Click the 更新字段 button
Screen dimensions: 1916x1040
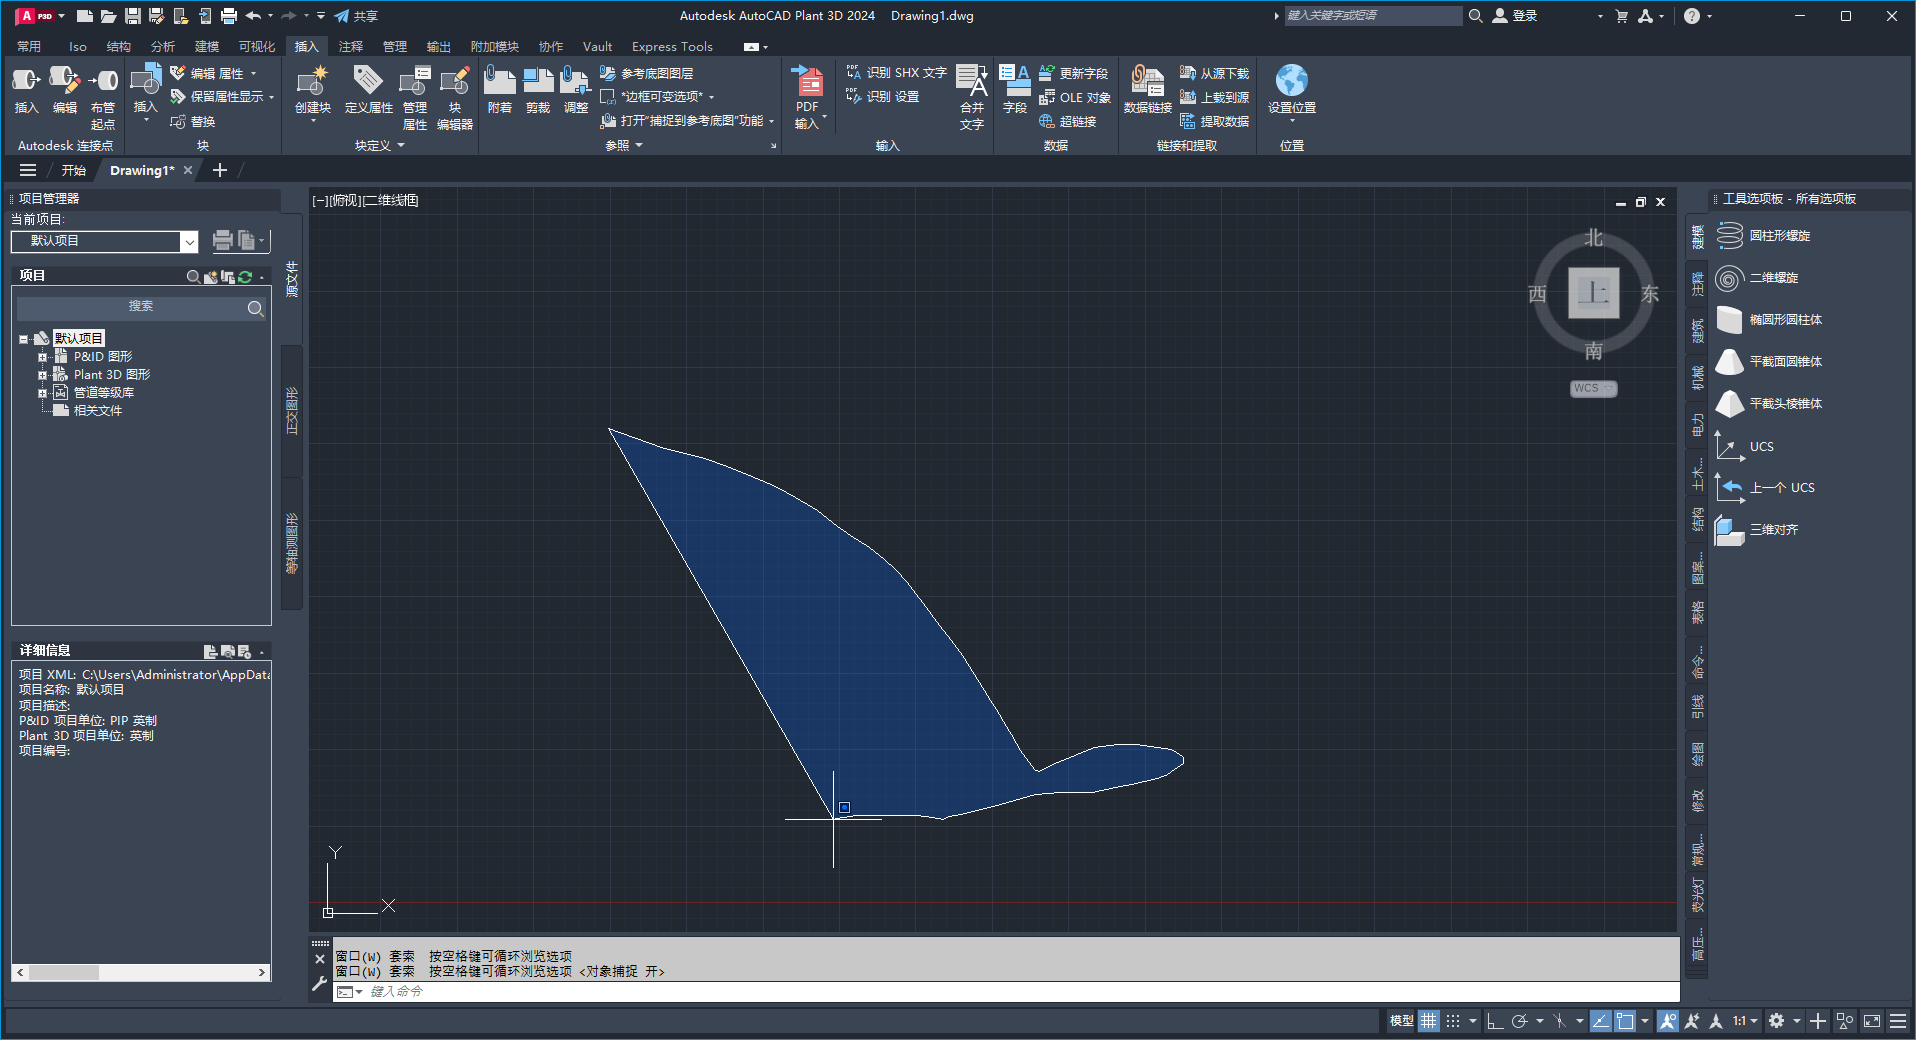(1074, 74)
